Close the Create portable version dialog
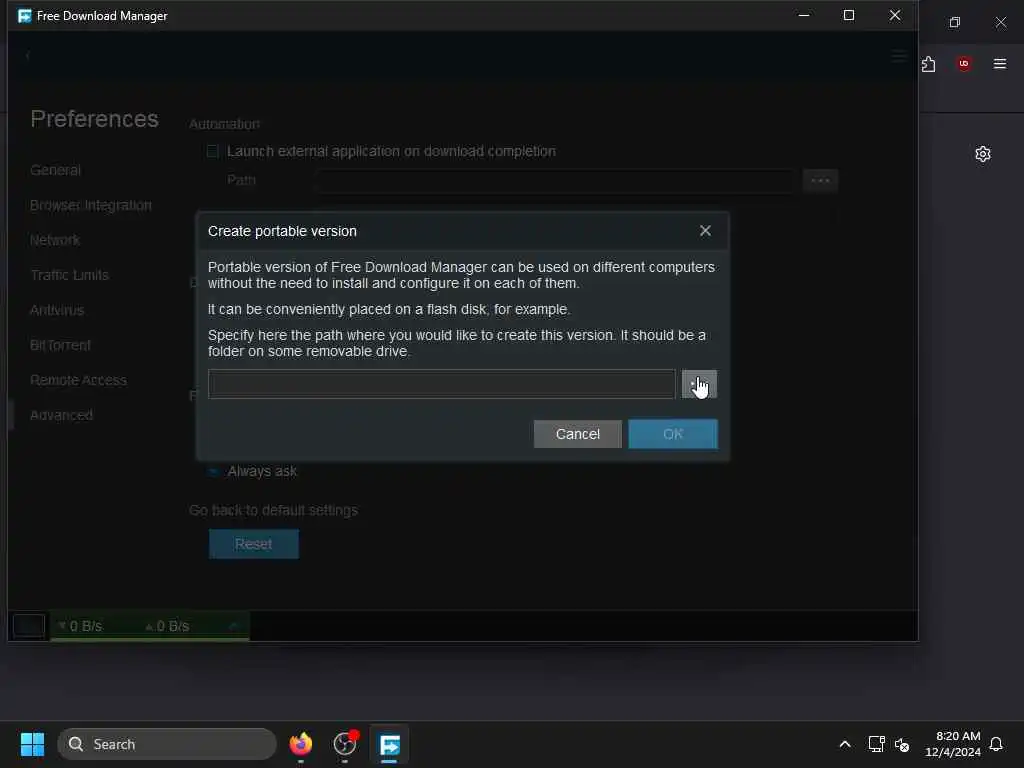 tap(705, 231)
